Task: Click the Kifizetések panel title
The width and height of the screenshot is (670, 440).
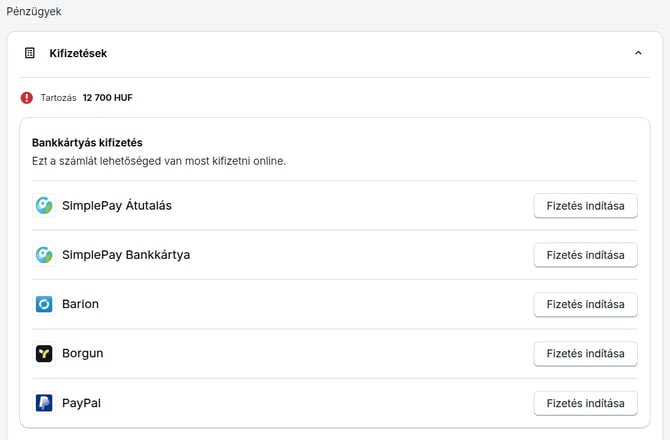Action: (78, 53)
